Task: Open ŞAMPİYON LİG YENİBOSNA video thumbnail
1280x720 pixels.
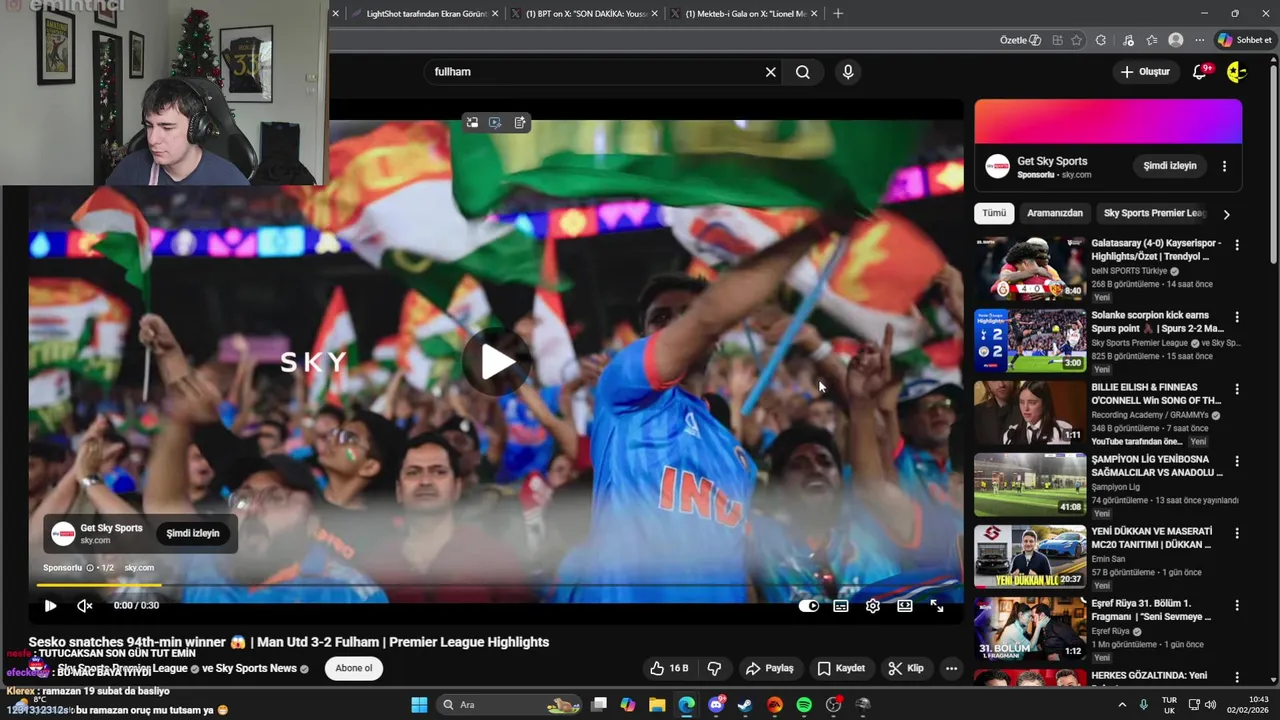Action: (x=1030, y=484)
